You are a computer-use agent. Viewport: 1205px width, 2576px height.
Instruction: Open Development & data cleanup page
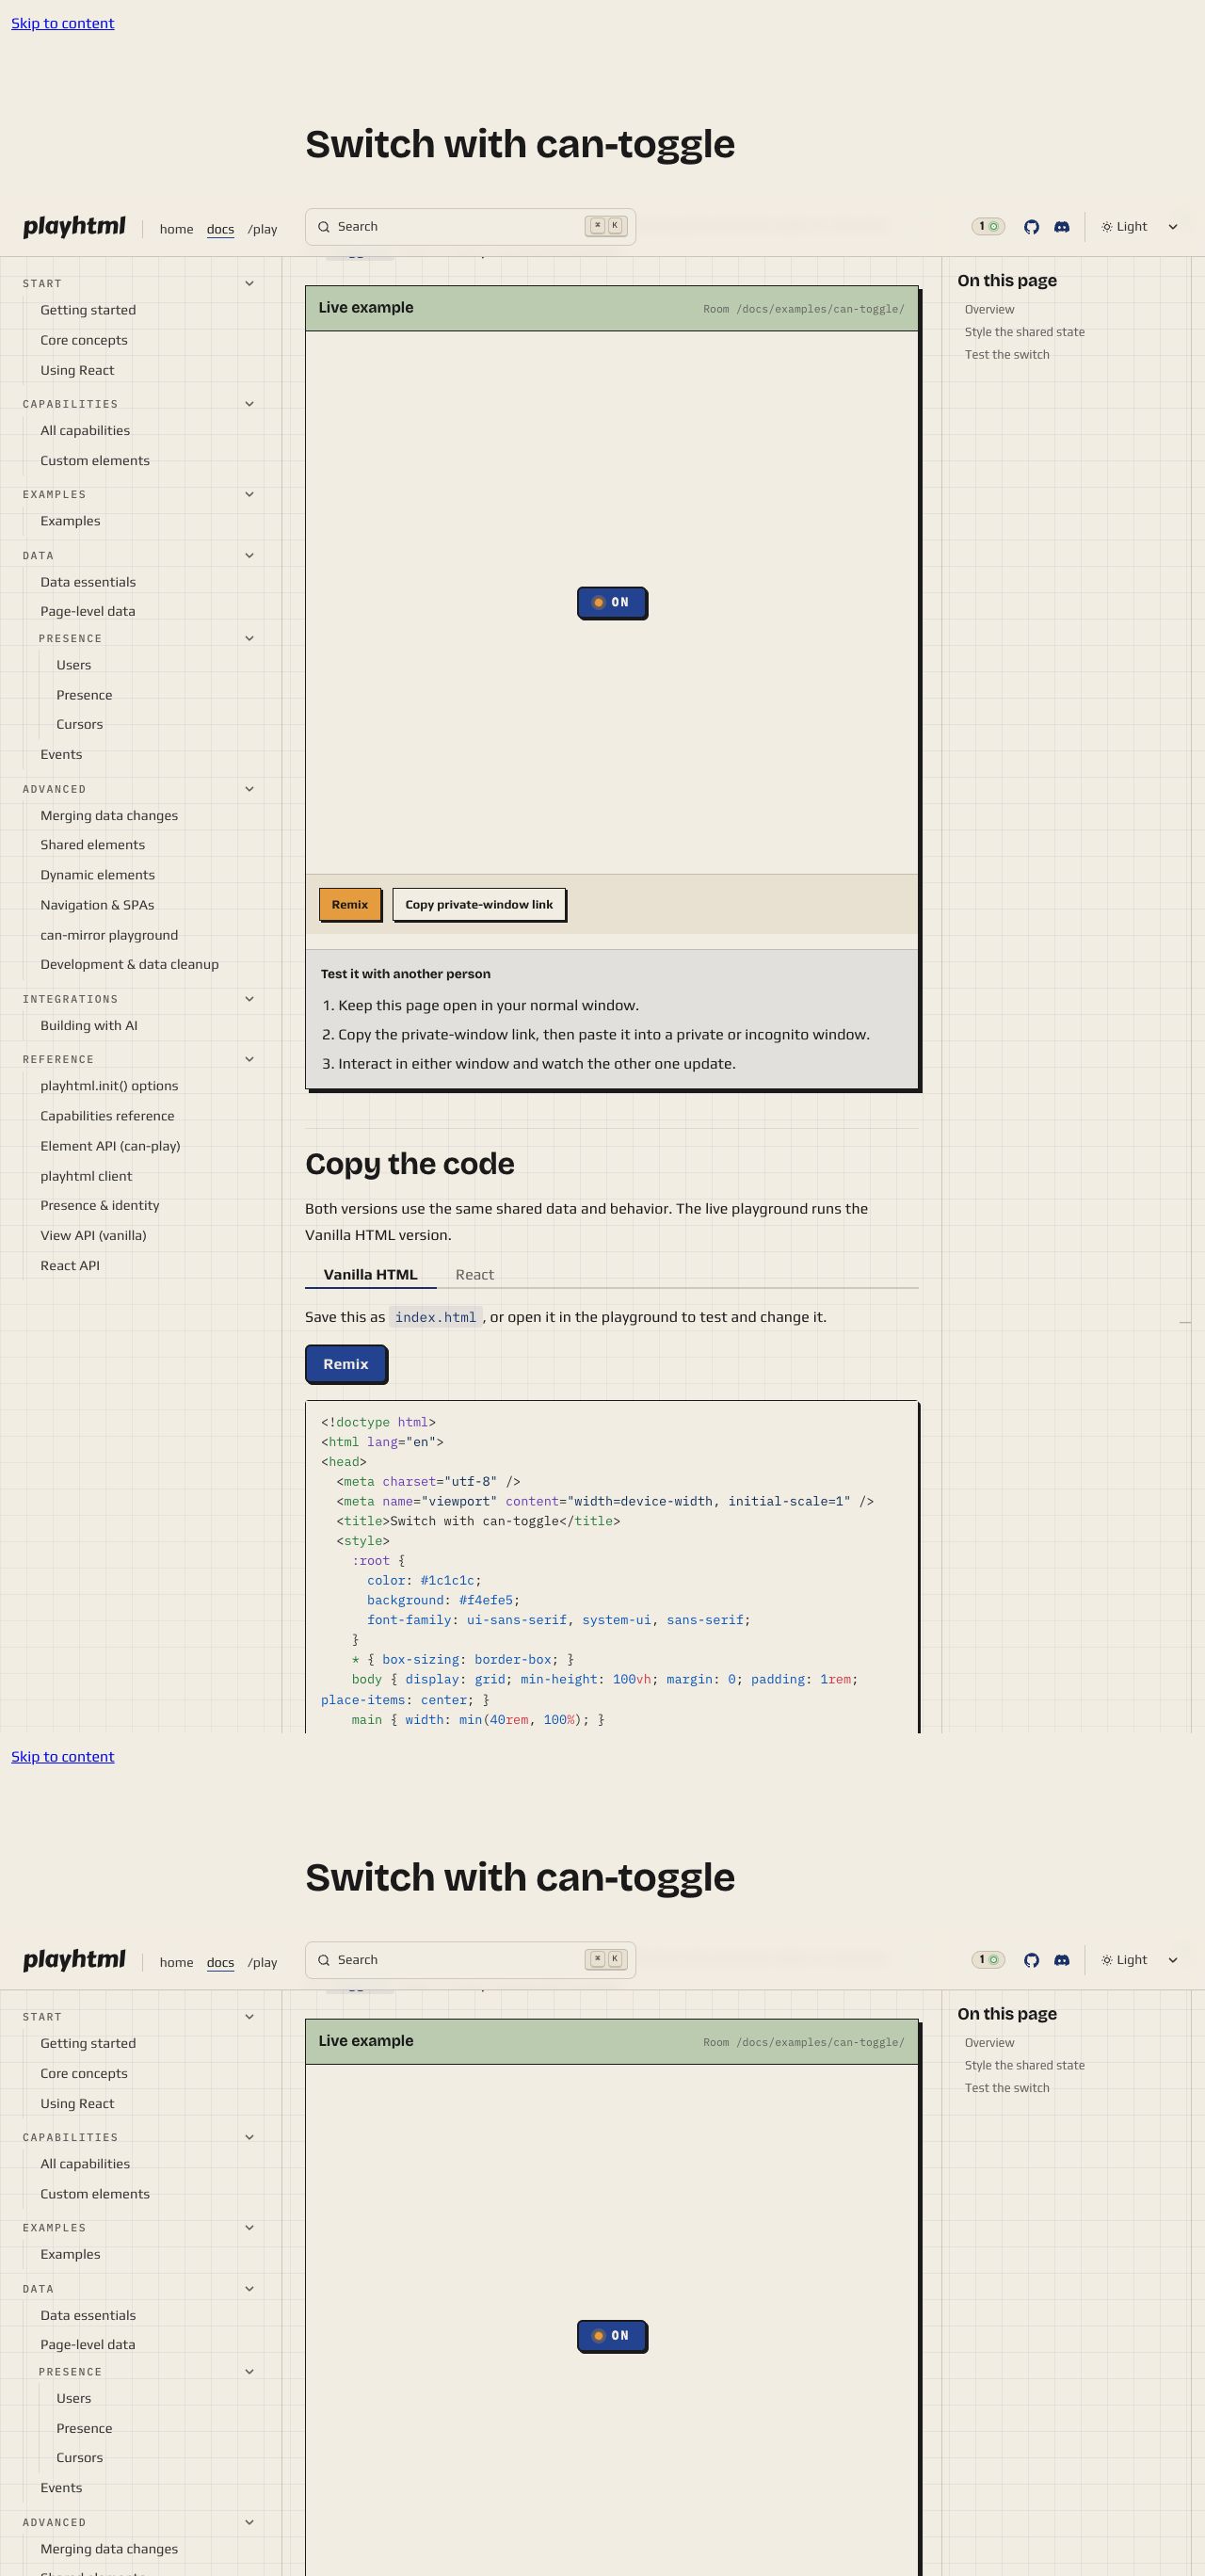pos(129,964)
